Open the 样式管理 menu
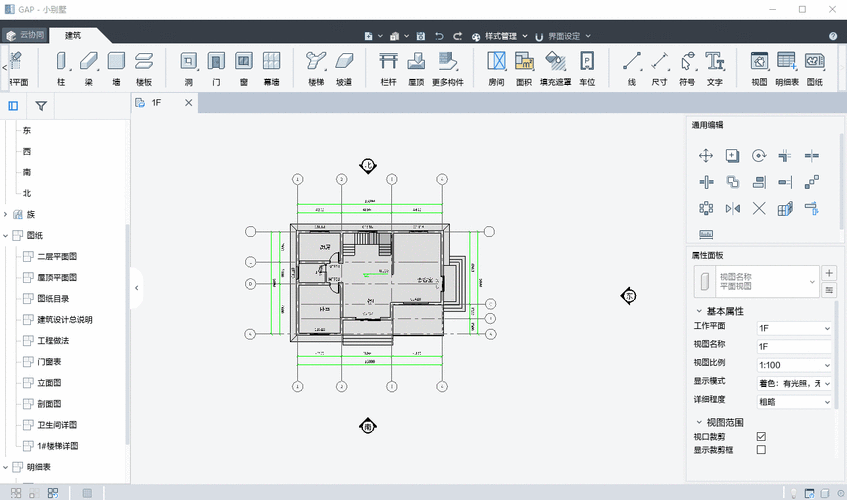Image resolution: width=847 pixels, height=500 pixels. point(500,36)
